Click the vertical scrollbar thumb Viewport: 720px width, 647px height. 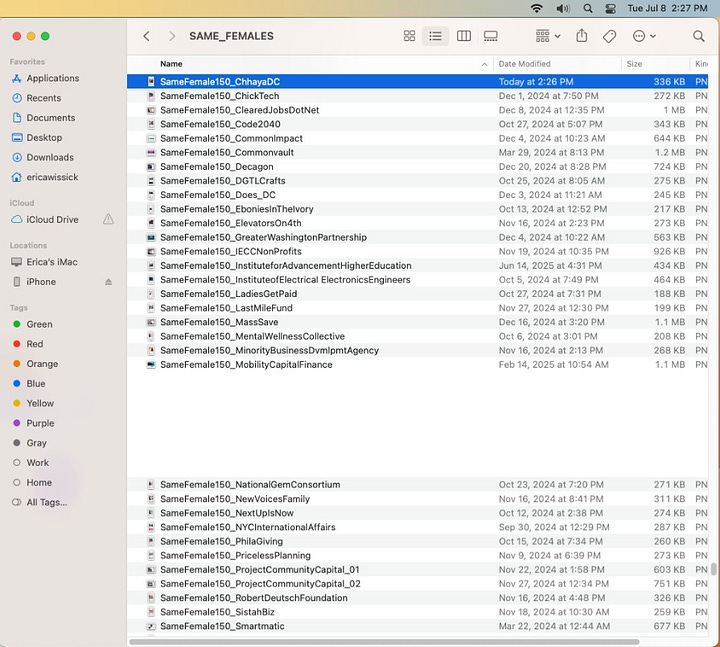[x=713, y=569]
